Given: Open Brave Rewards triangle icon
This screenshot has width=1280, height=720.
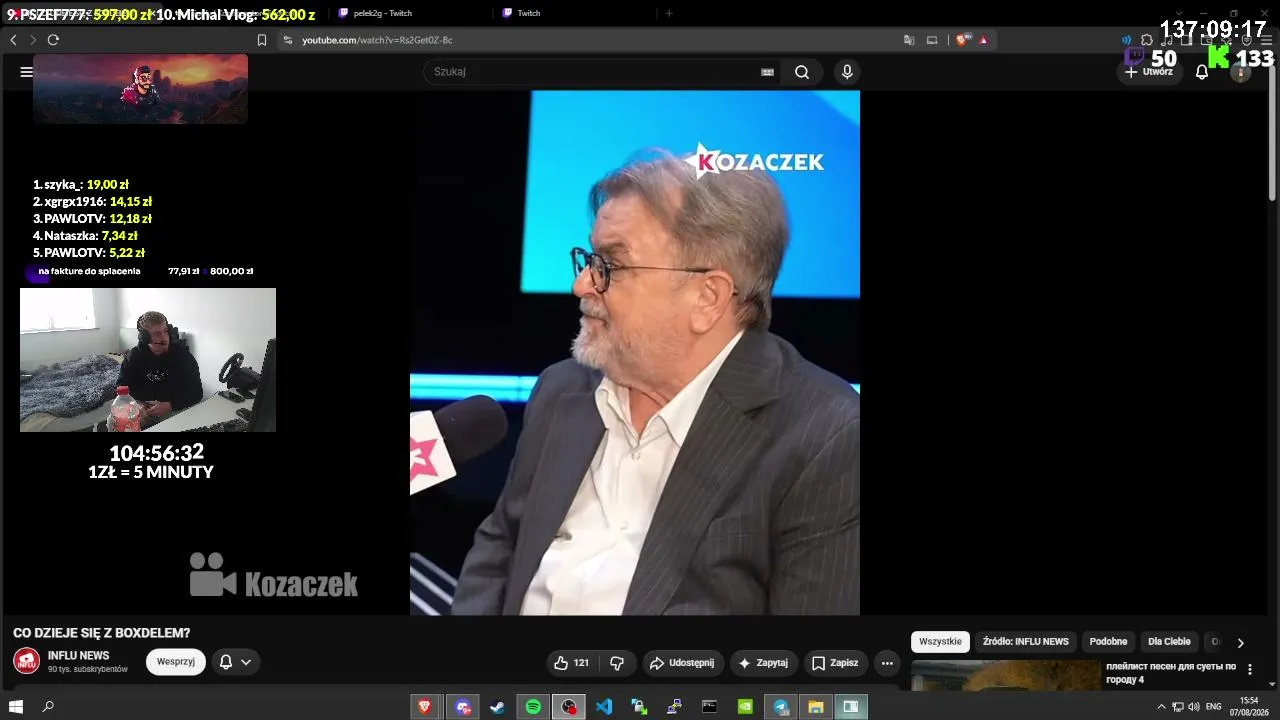Looking at the screenshot, I should 984,40.
